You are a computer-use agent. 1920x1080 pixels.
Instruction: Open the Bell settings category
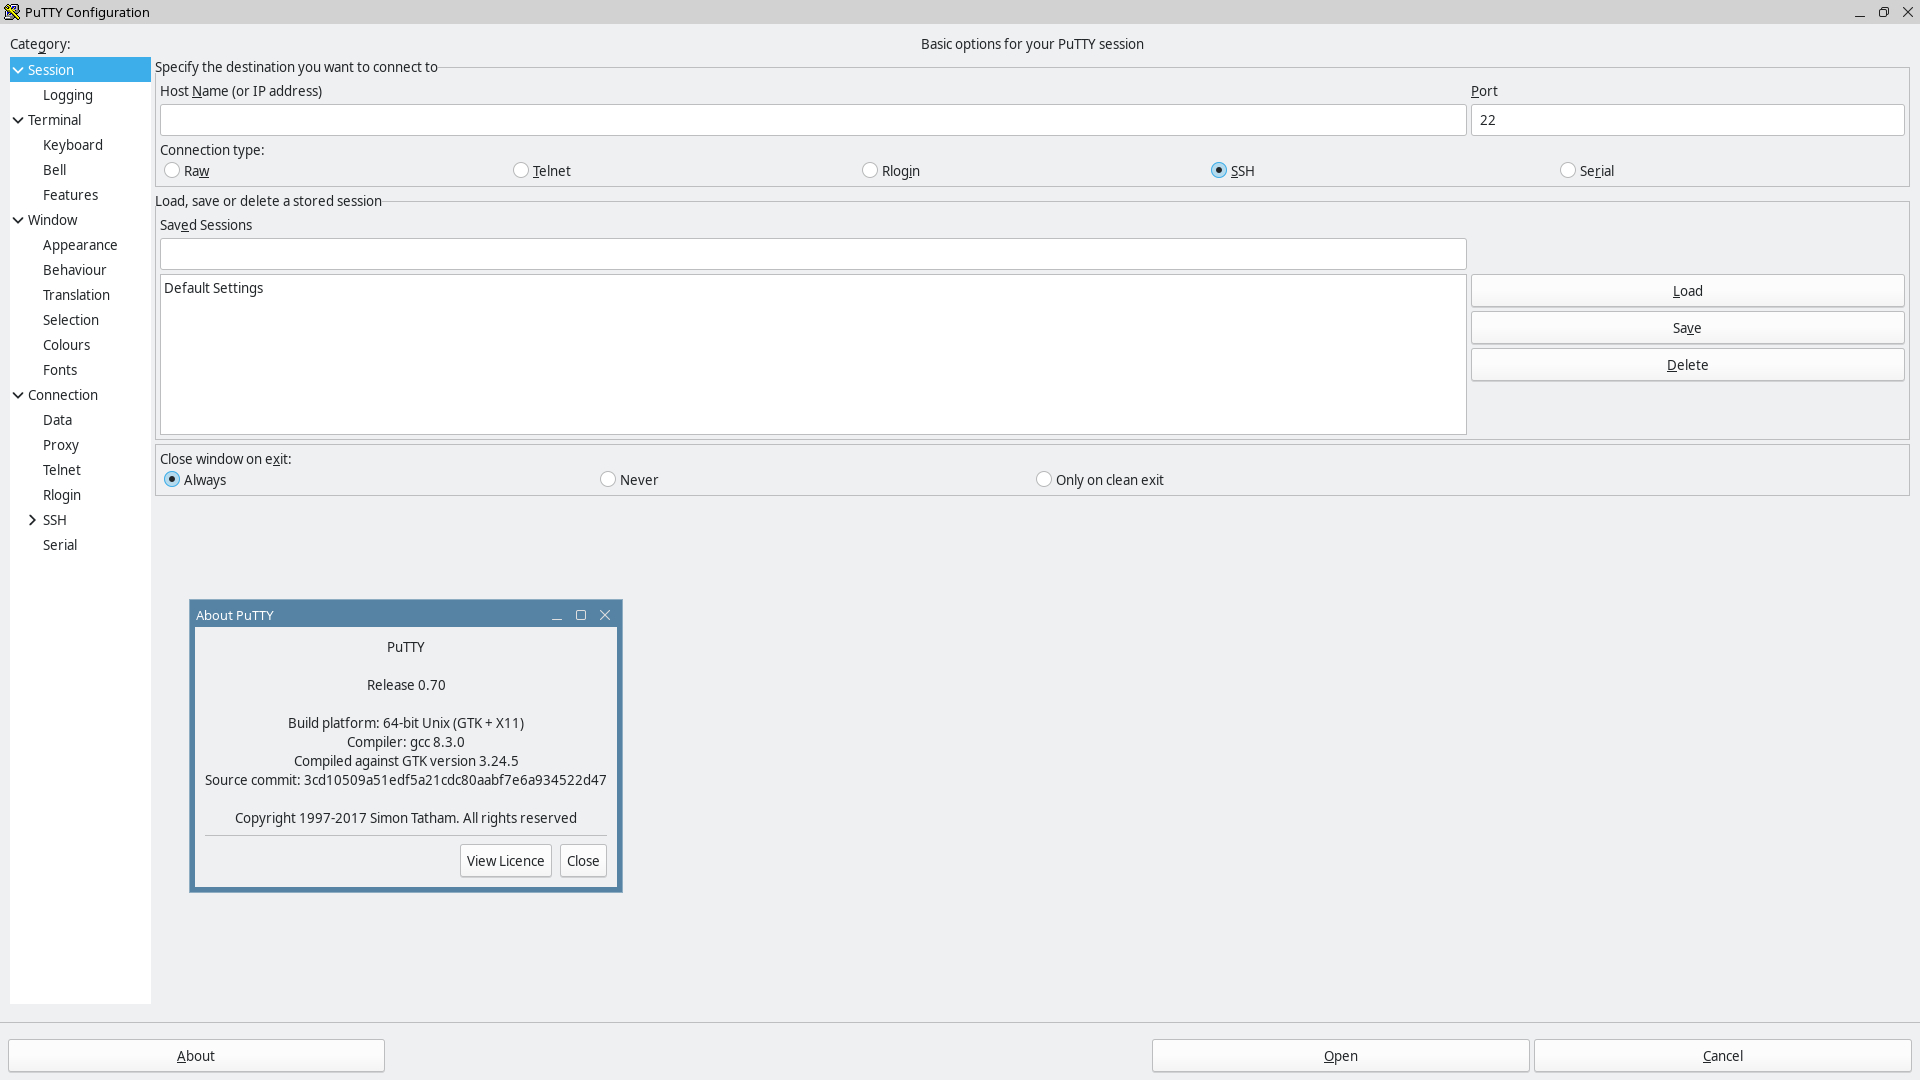(x=55, y=170)
